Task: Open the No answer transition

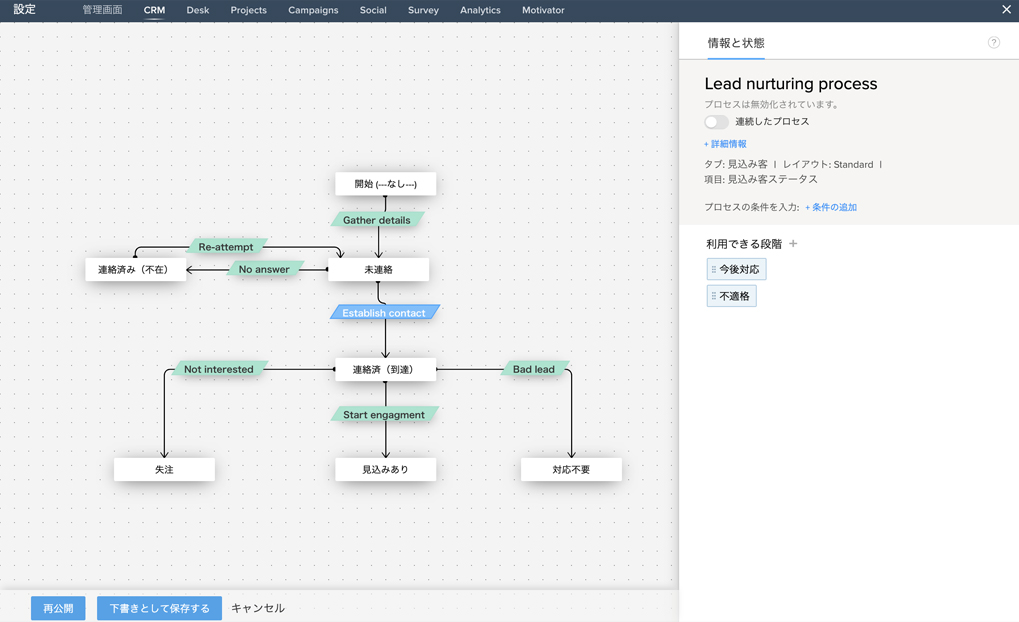Action: (264, 269)
